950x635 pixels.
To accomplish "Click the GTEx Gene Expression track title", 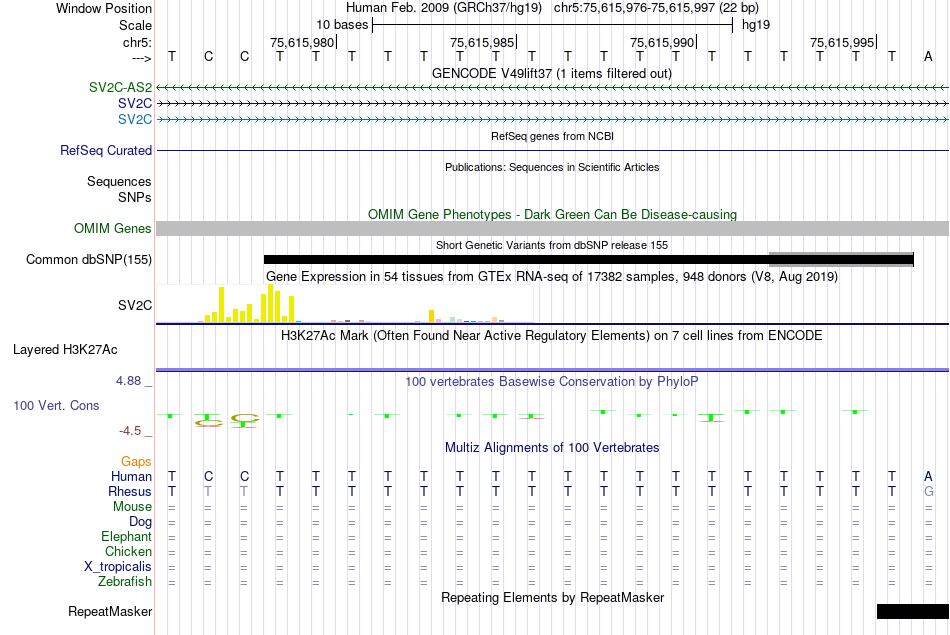I will coord(552,277).
